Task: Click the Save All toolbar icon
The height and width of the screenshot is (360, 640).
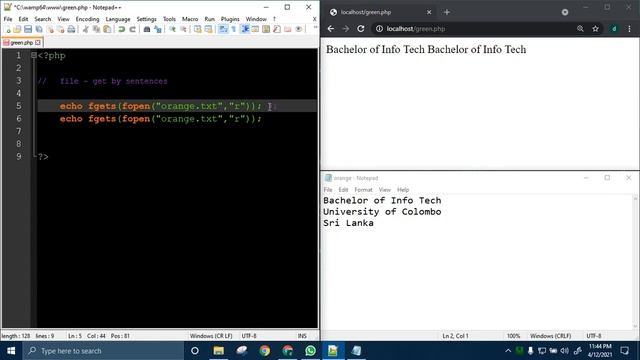Action: (x=39, y=29)
